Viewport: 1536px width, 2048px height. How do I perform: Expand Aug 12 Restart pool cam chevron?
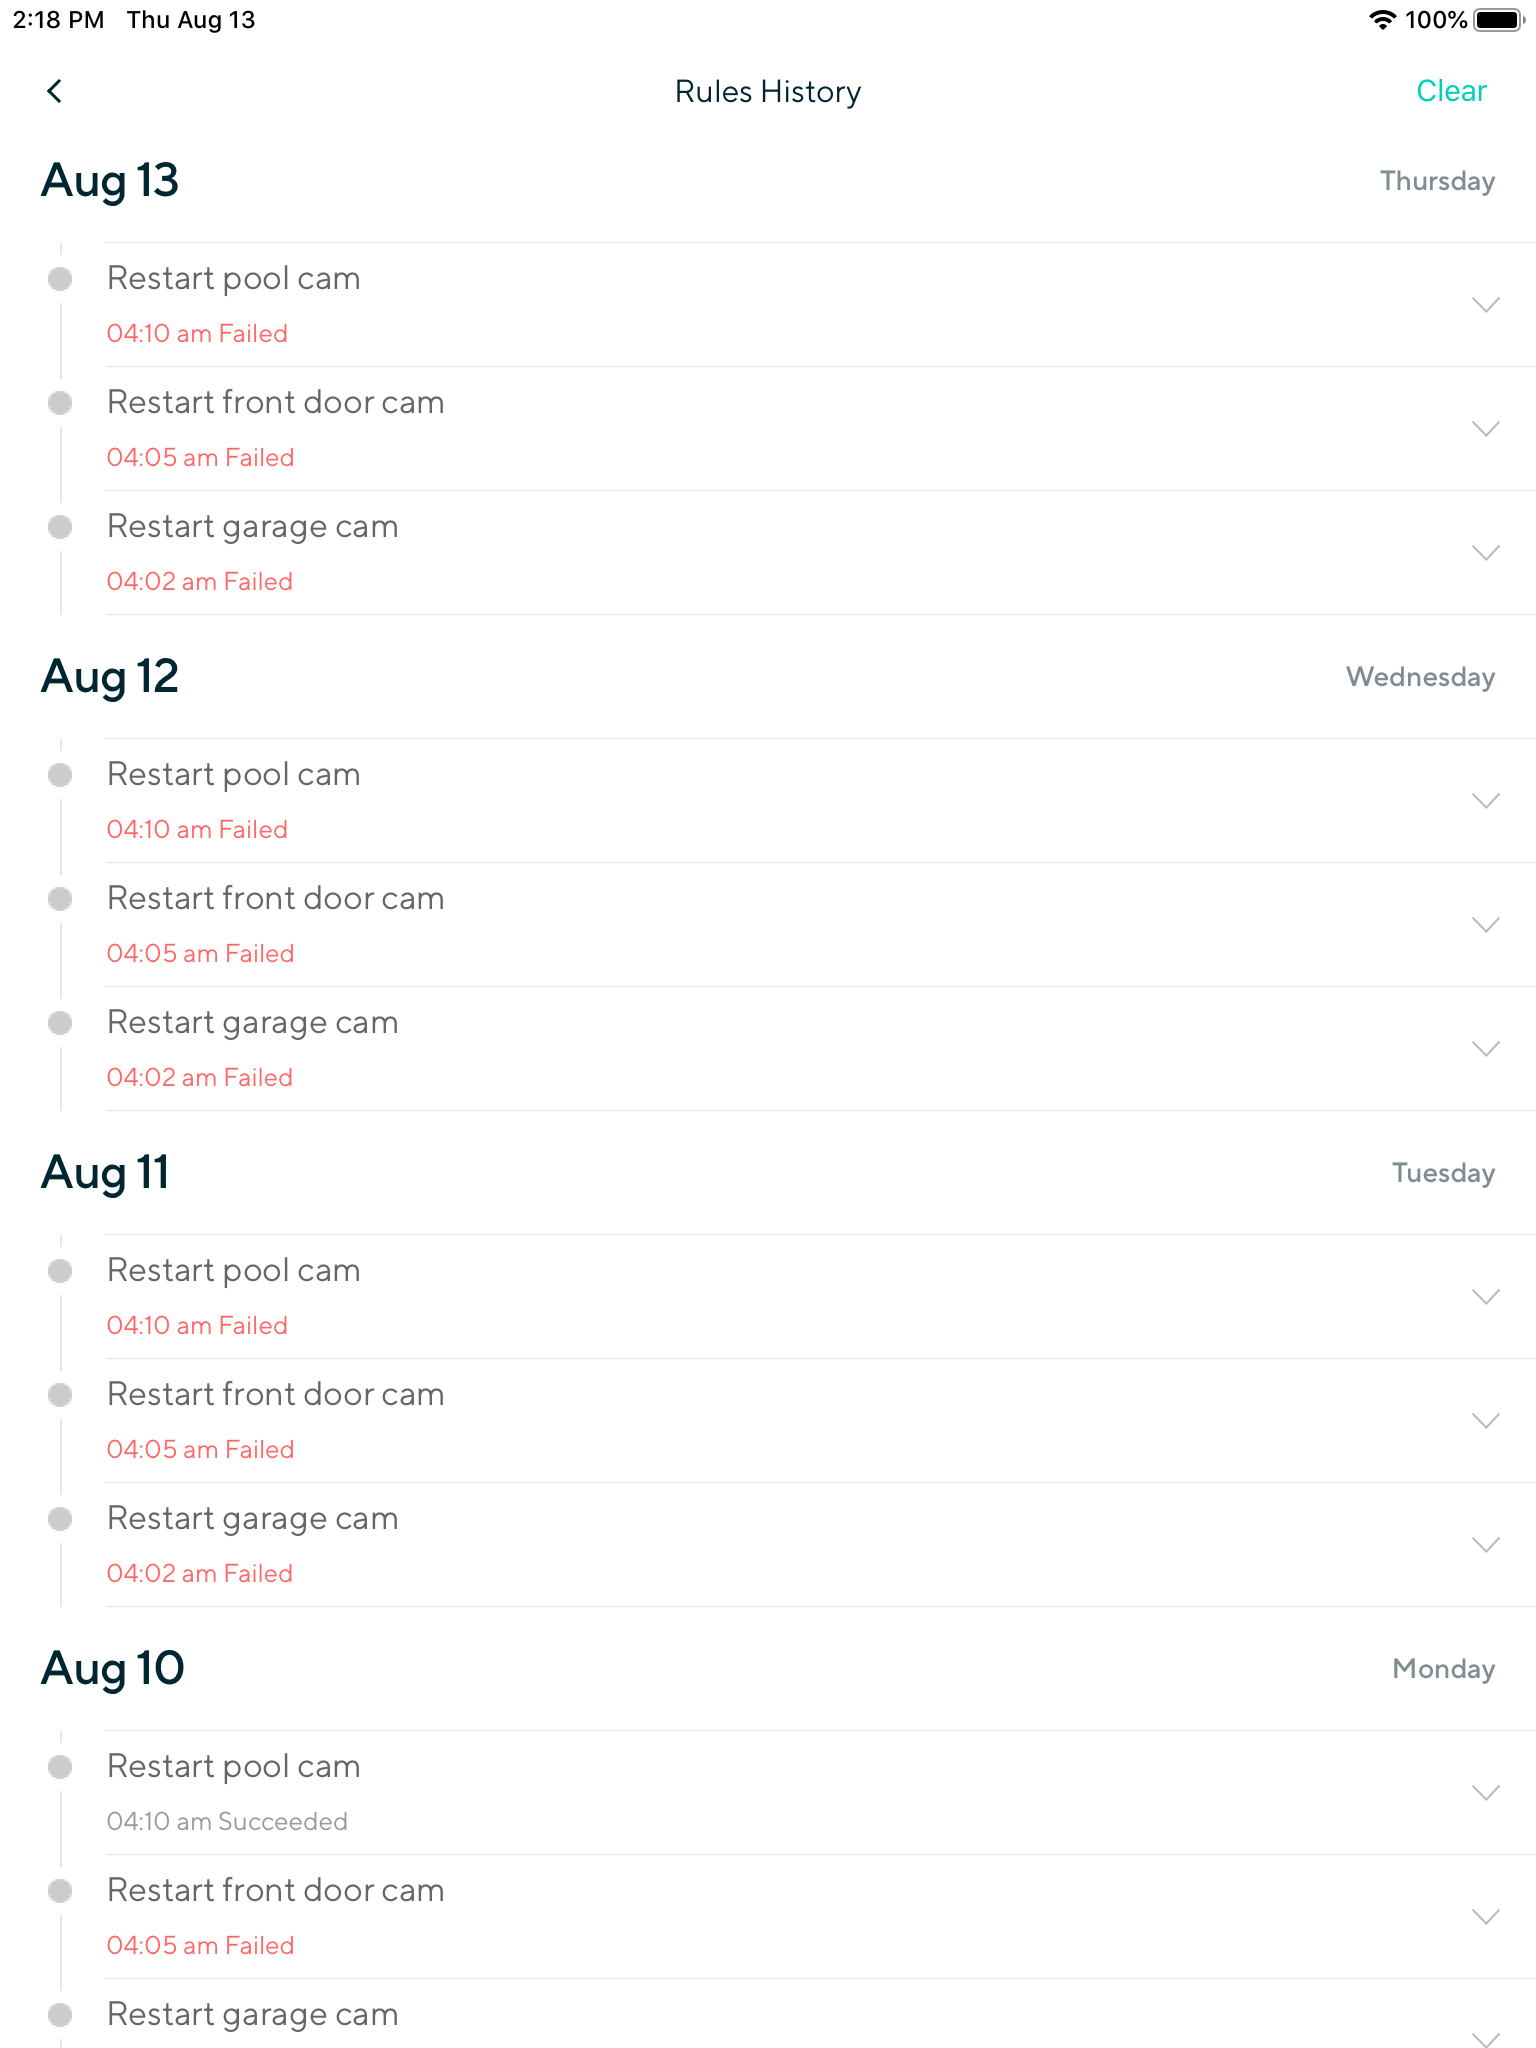[x=1486, y=800]
